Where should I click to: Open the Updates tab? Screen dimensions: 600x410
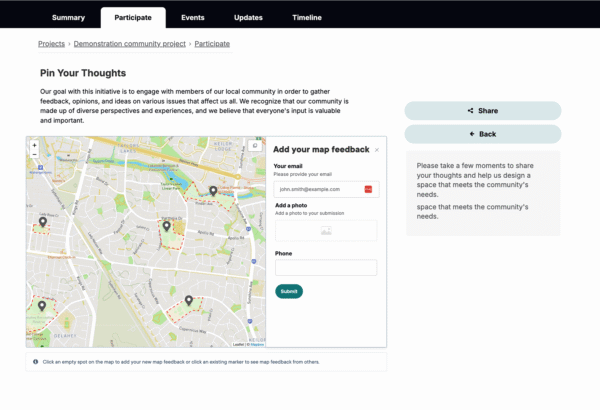coord(248,17)
